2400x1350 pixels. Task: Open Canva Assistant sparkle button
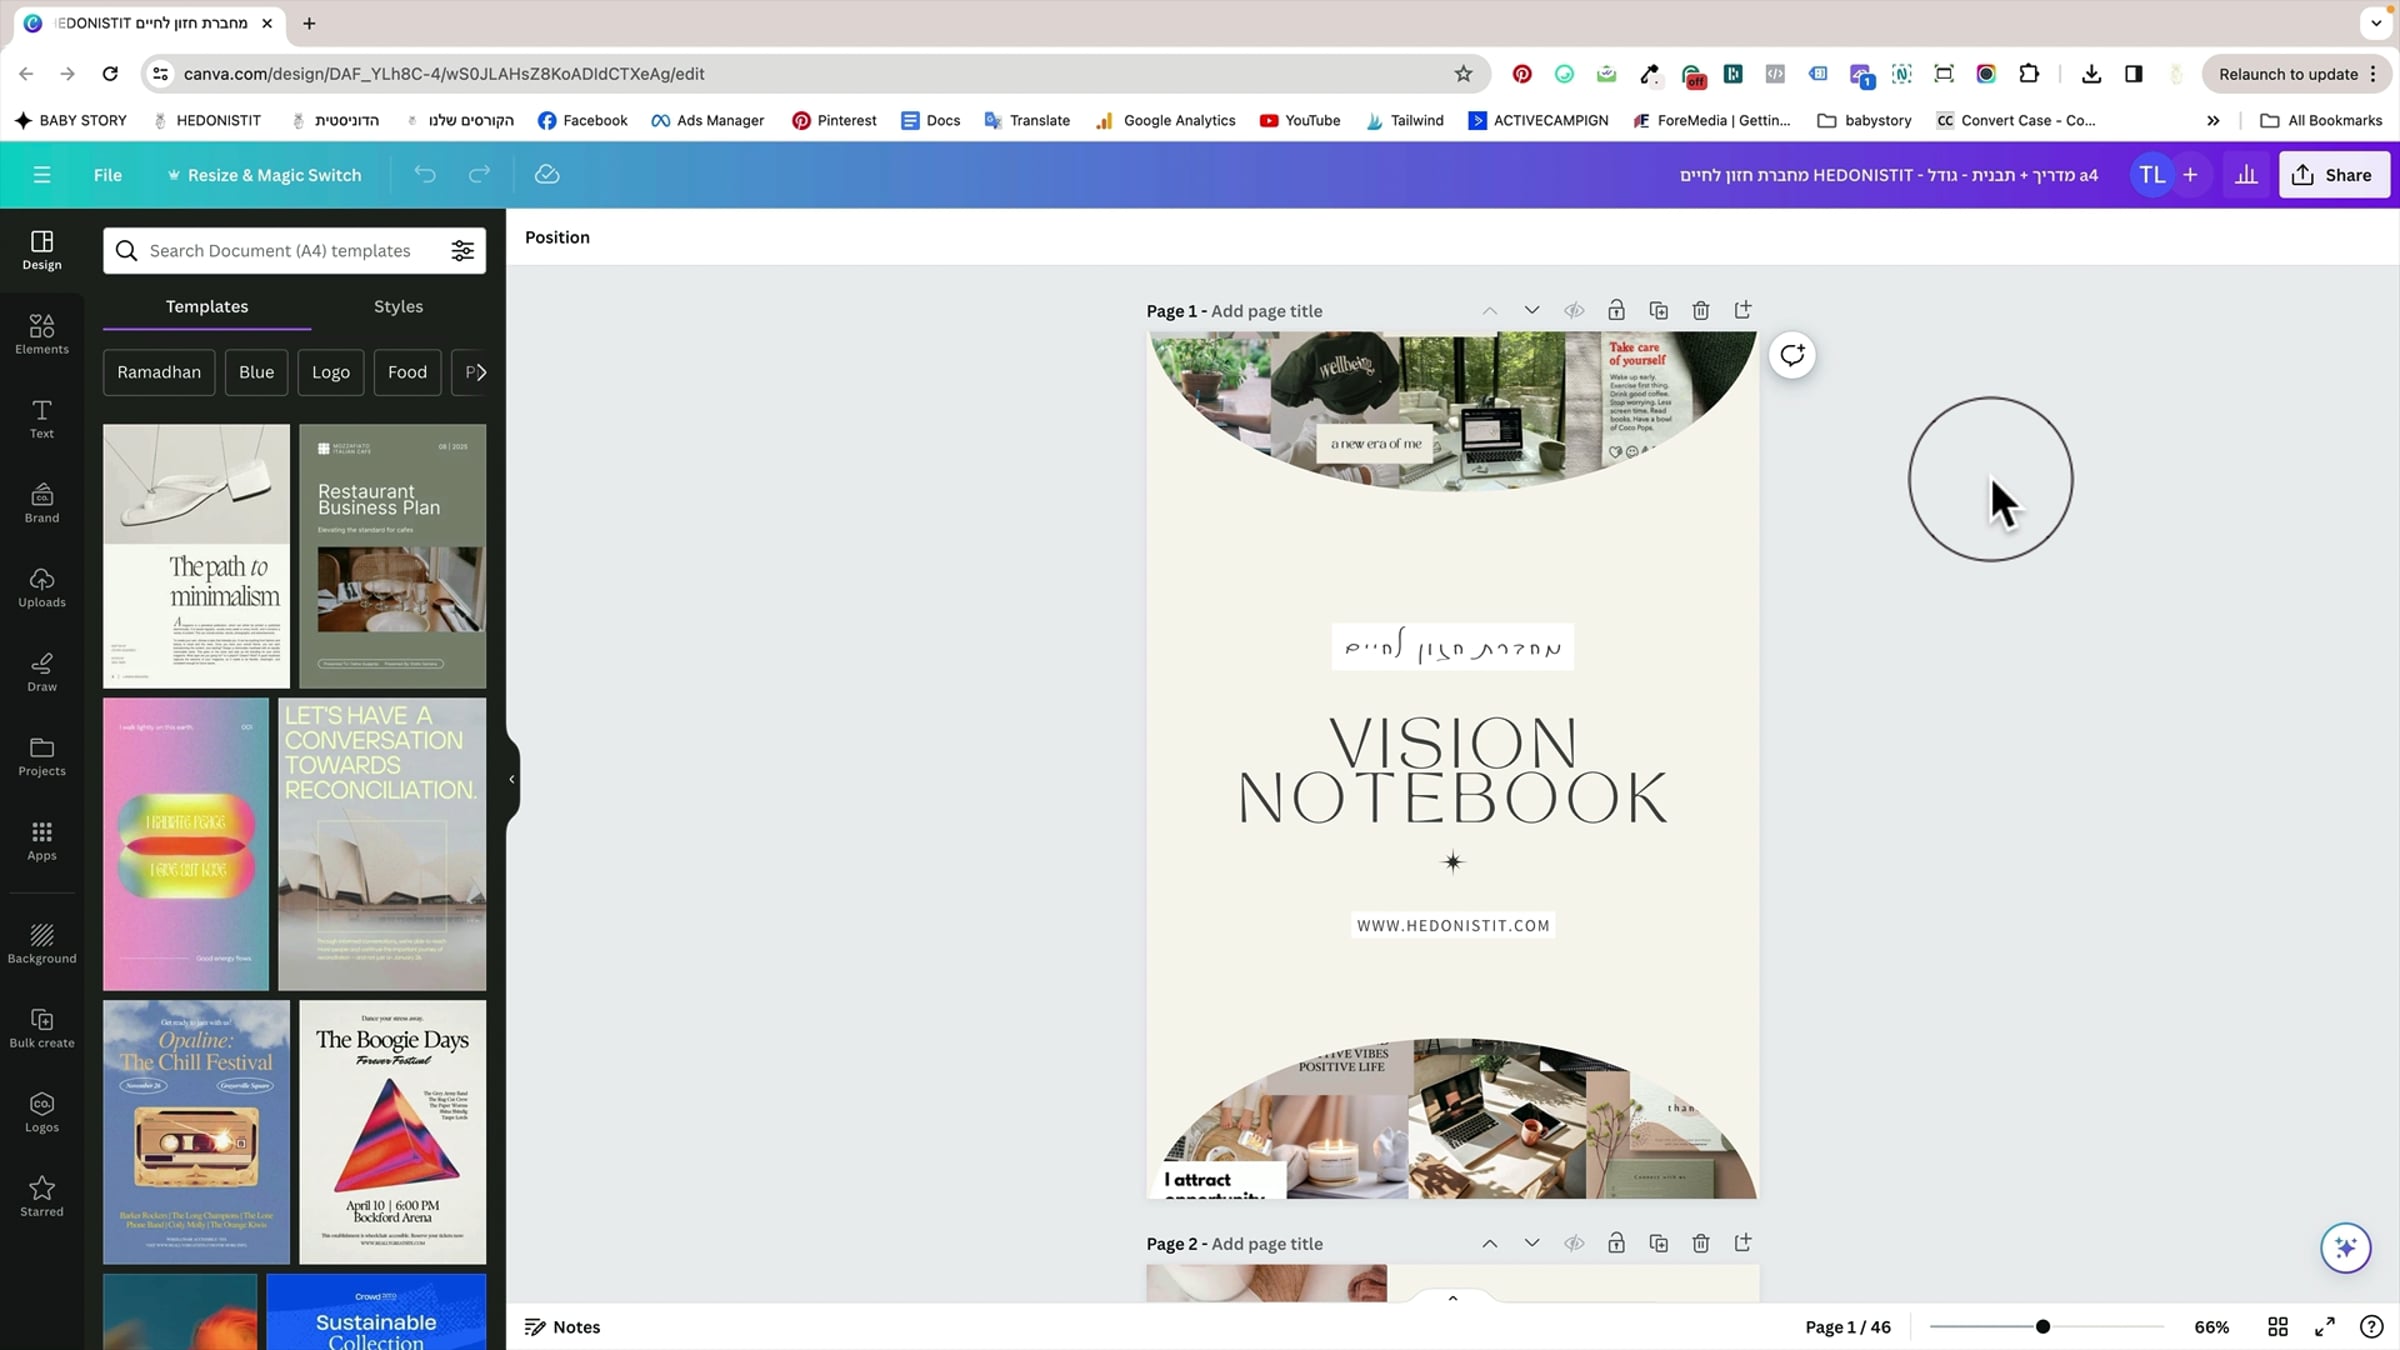2346,1247
